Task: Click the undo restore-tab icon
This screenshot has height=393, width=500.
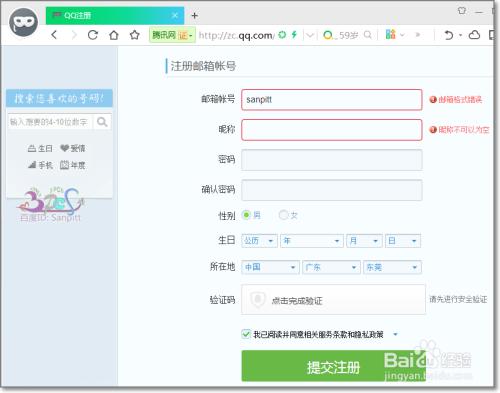Action: [x=449, y=35]
